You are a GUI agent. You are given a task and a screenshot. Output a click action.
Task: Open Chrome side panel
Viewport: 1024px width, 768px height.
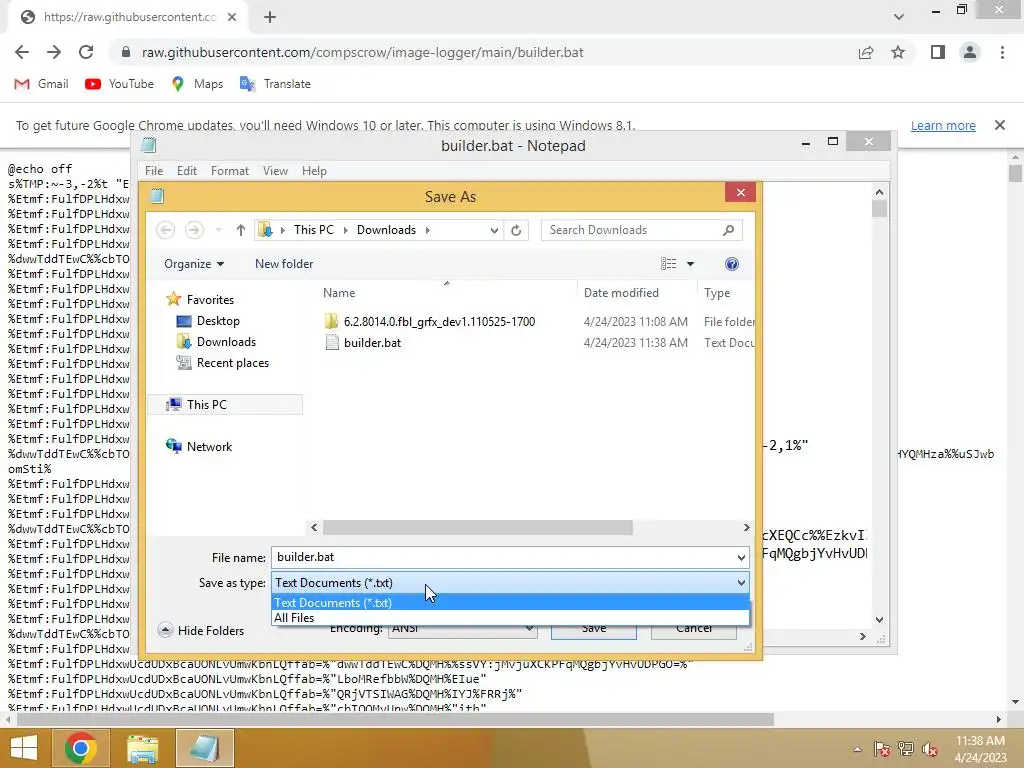938,52
